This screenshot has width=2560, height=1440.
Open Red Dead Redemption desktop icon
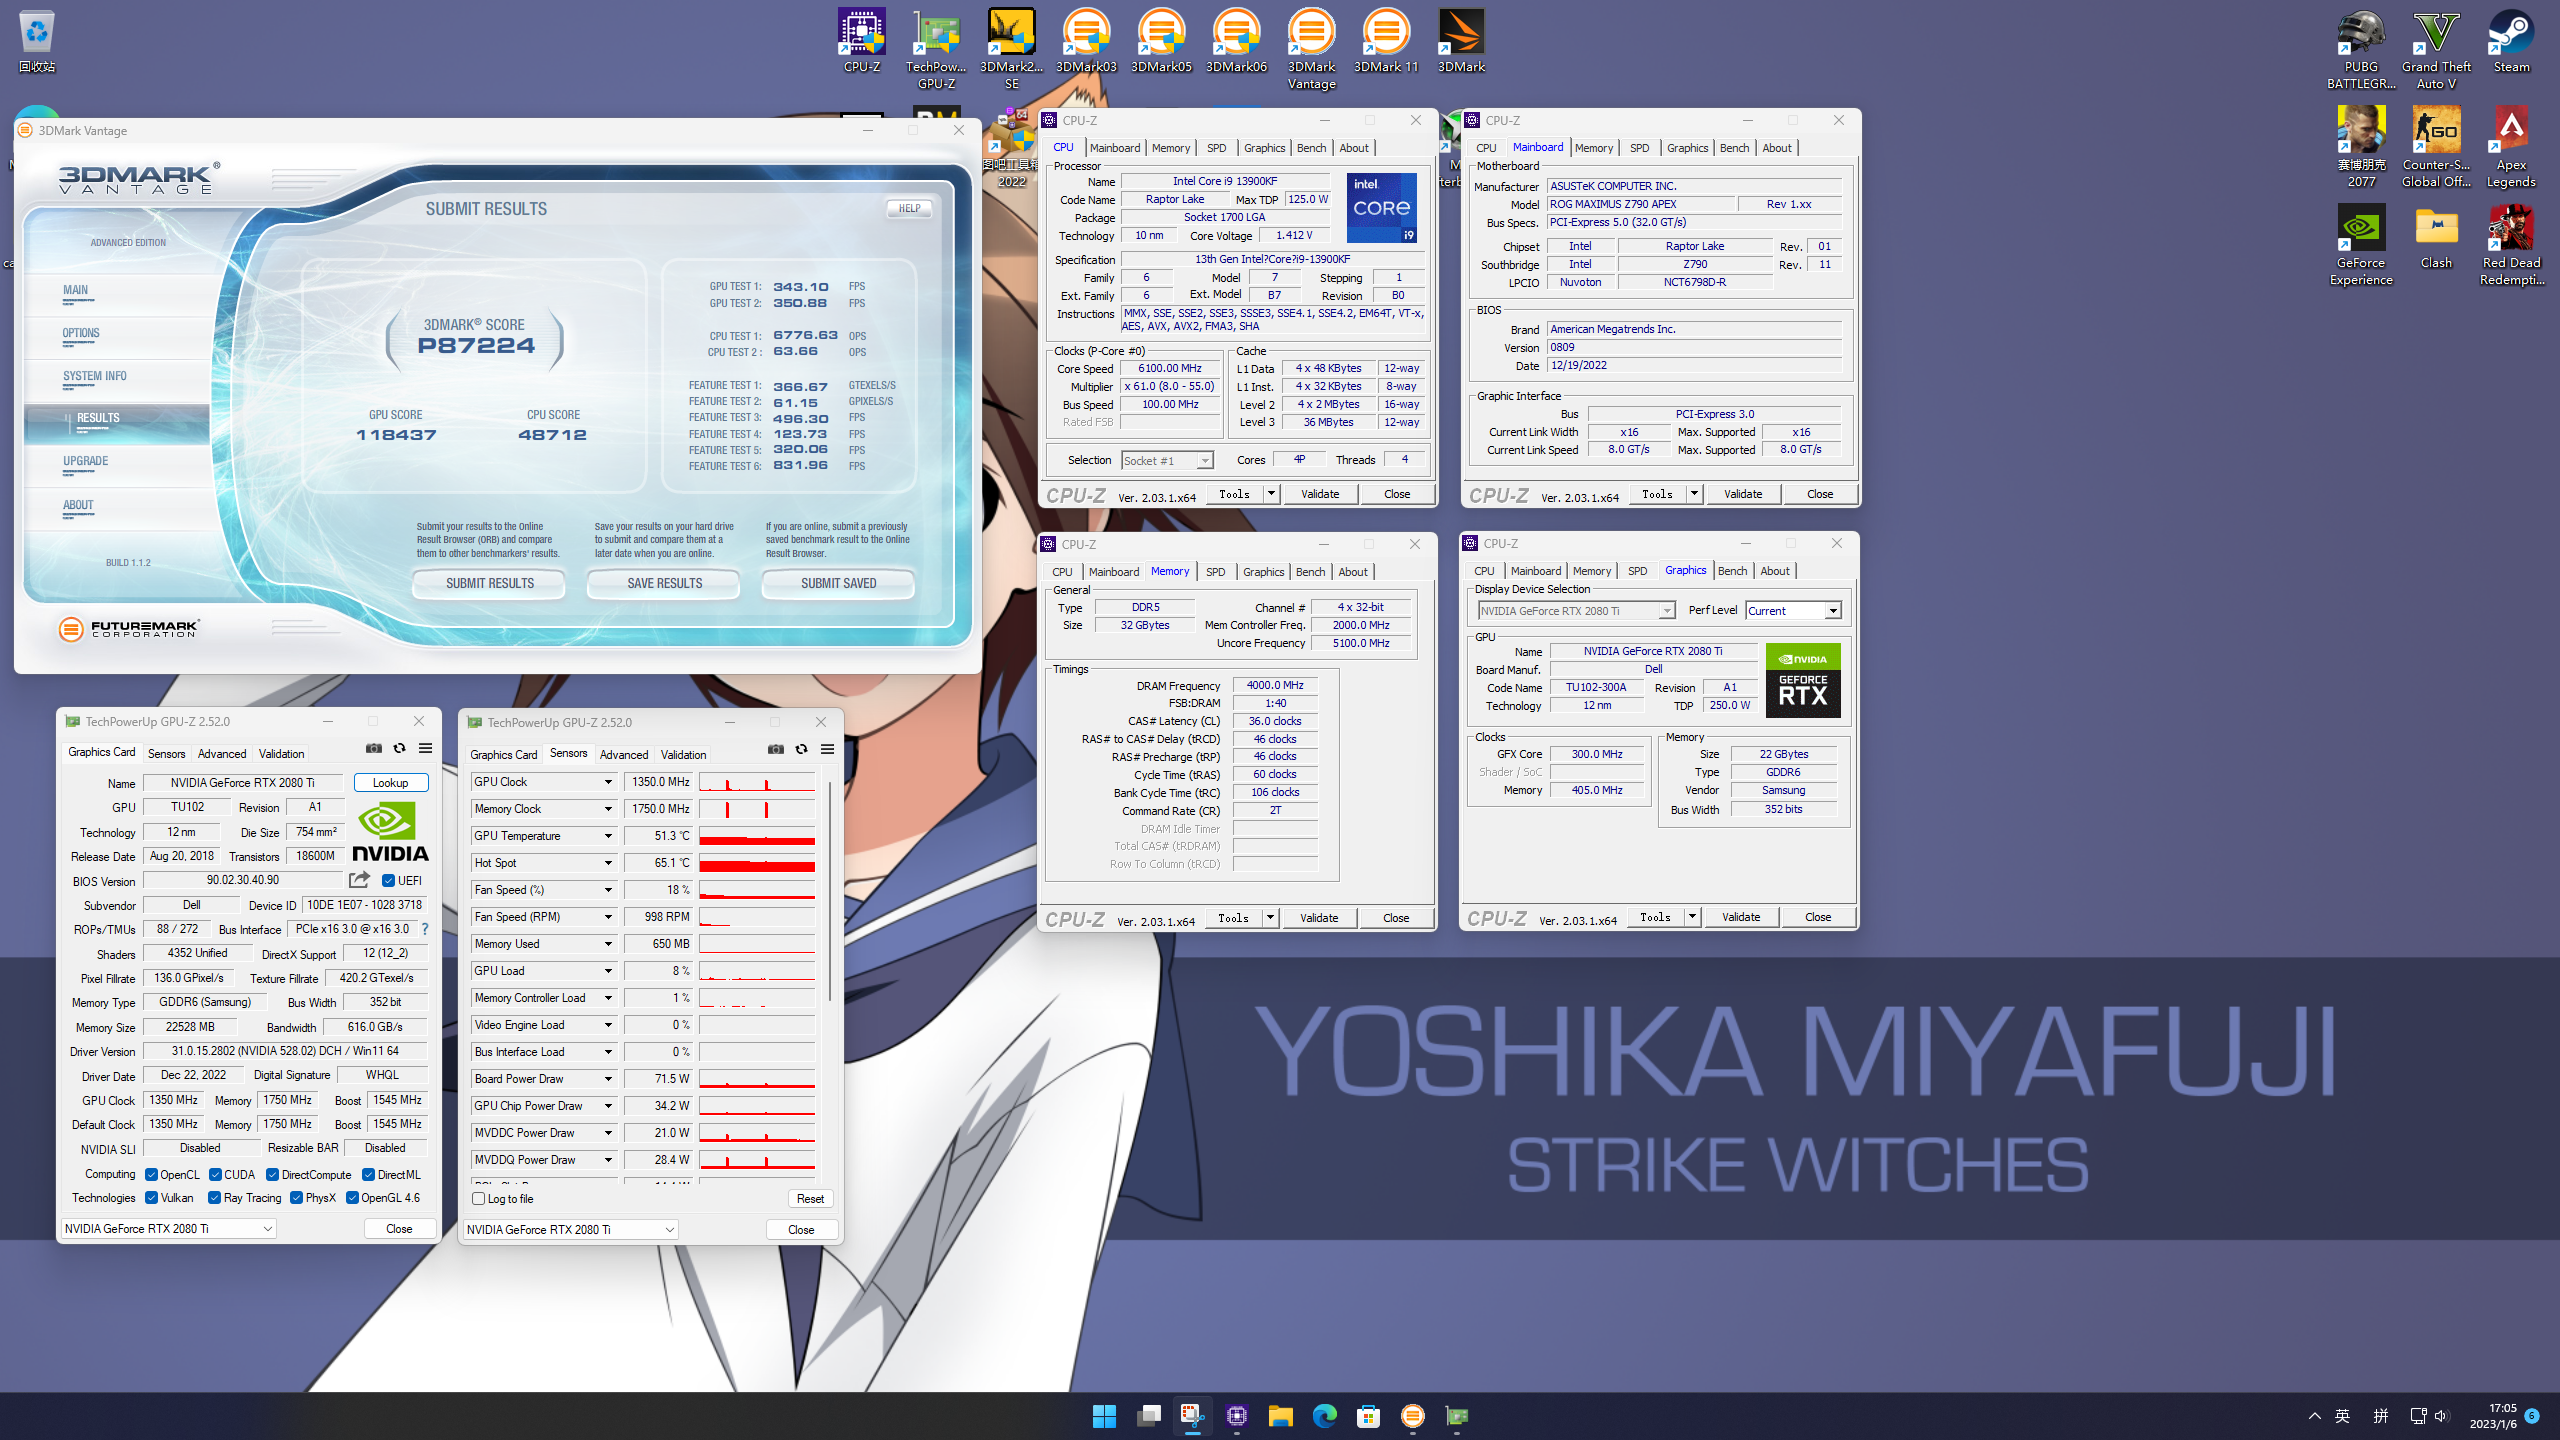tap(2511, 245)
